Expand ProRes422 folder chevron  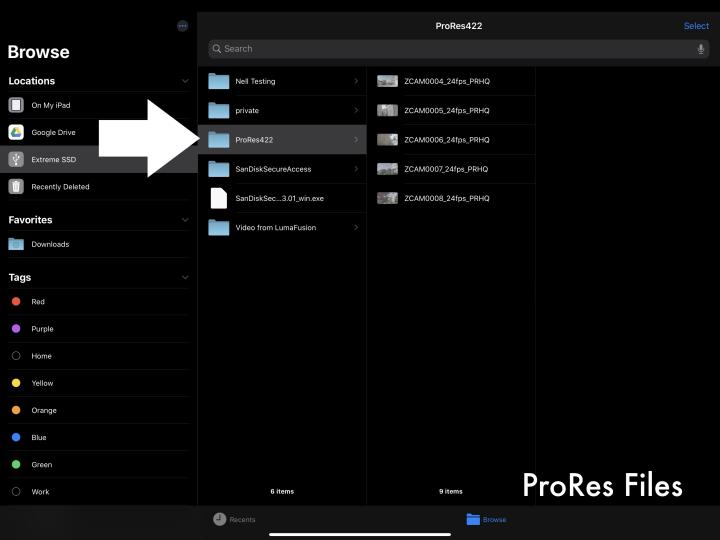pyautogui.click(x=356, y=140)
